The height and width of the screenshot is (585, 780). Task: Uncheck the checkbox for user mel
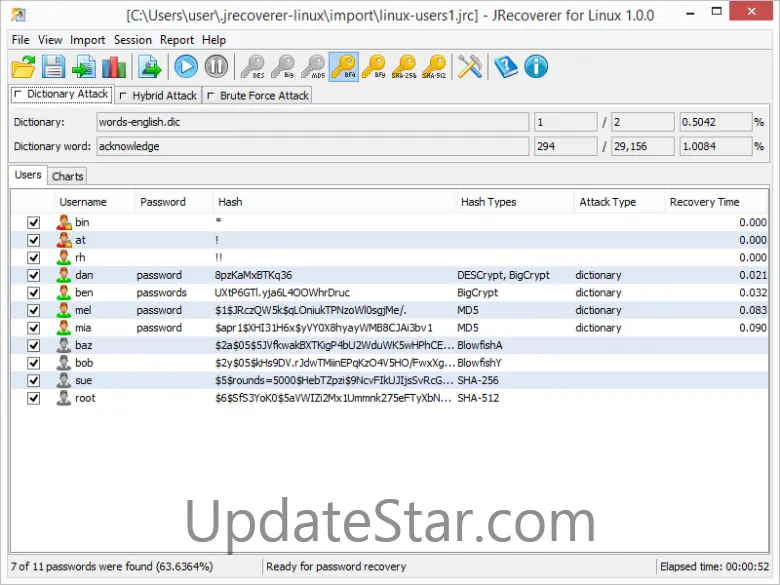(x=33, y=310)
